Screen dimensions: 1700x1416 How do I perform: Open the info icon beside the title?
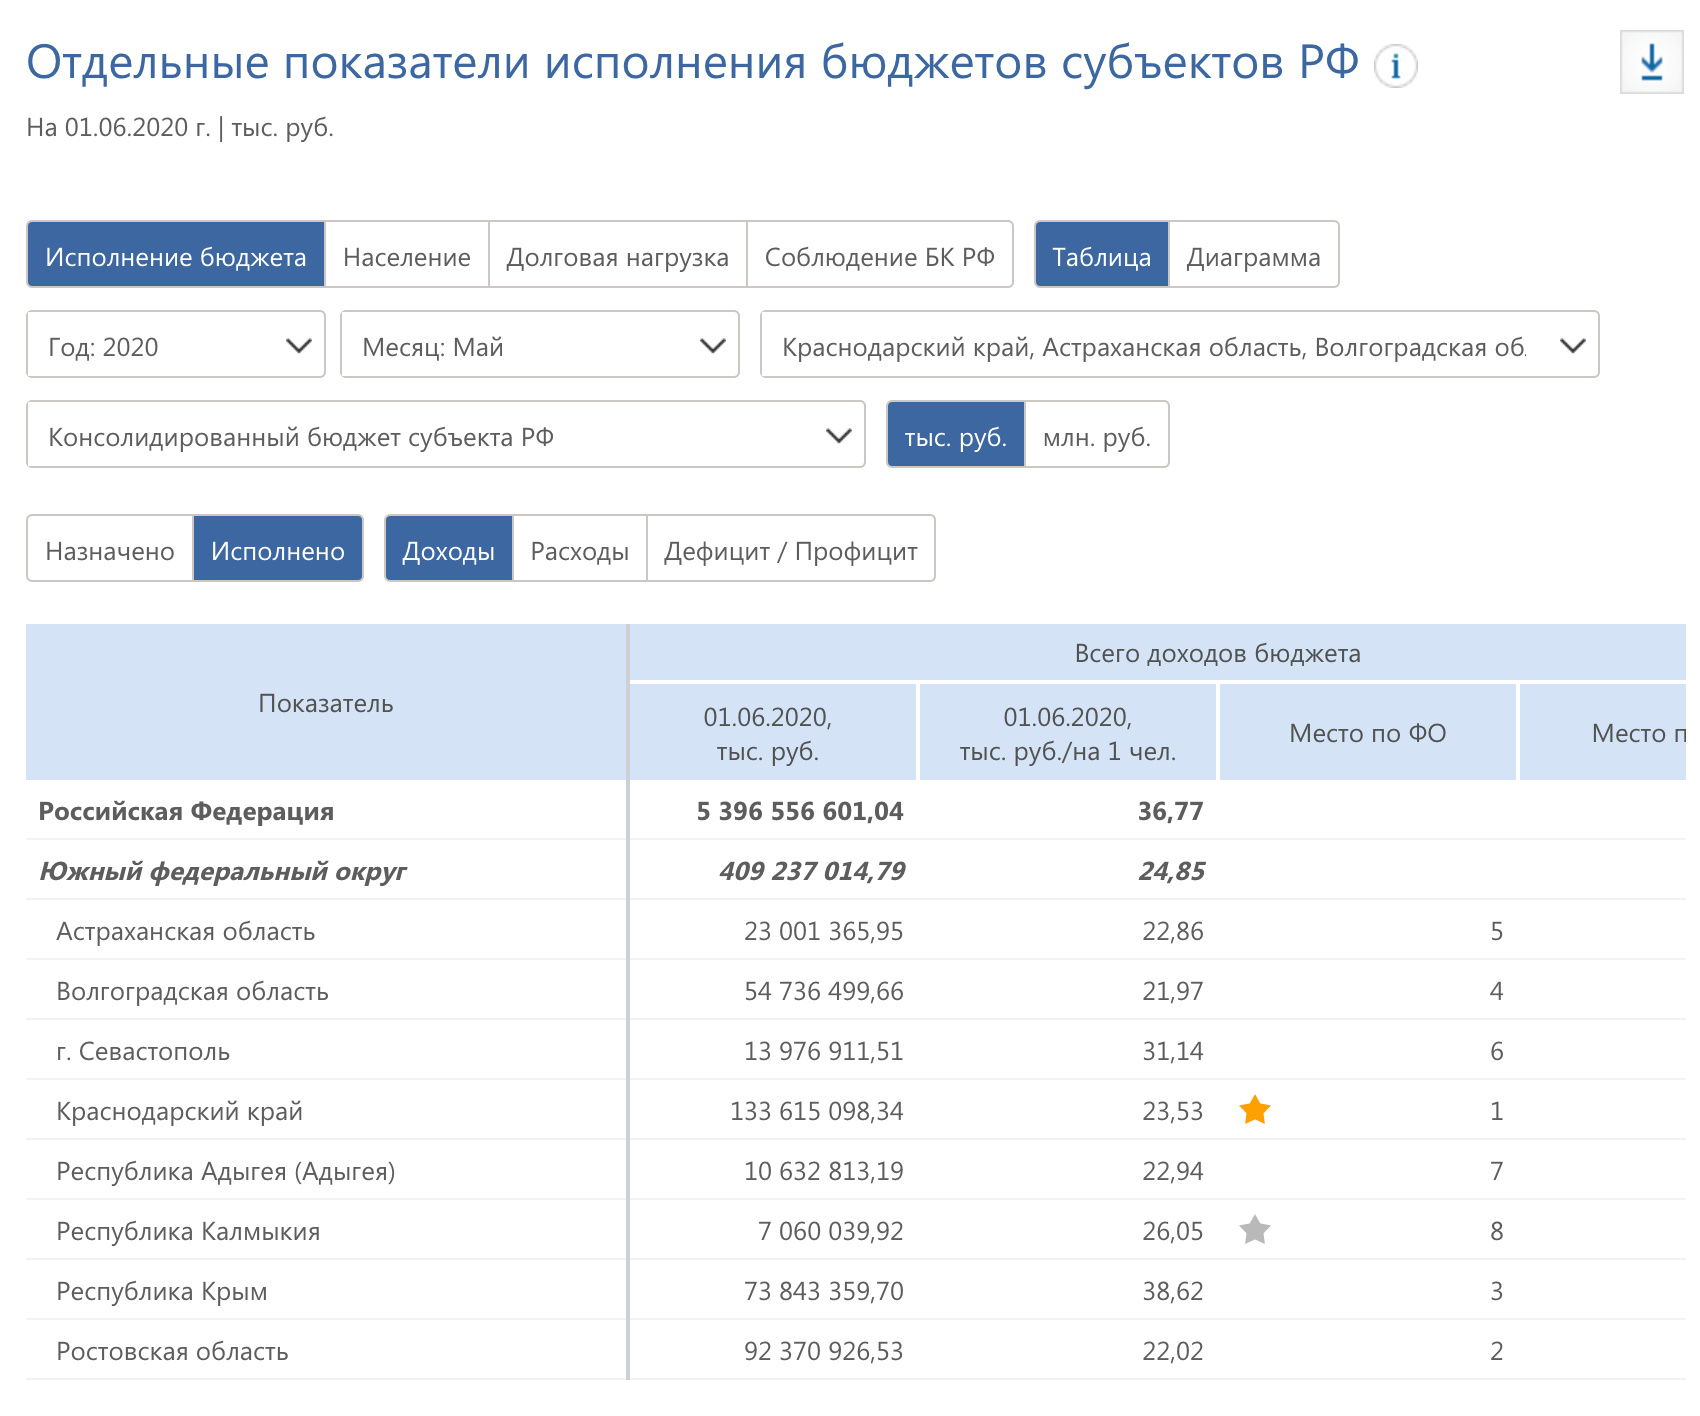[x=1395, y=67]
